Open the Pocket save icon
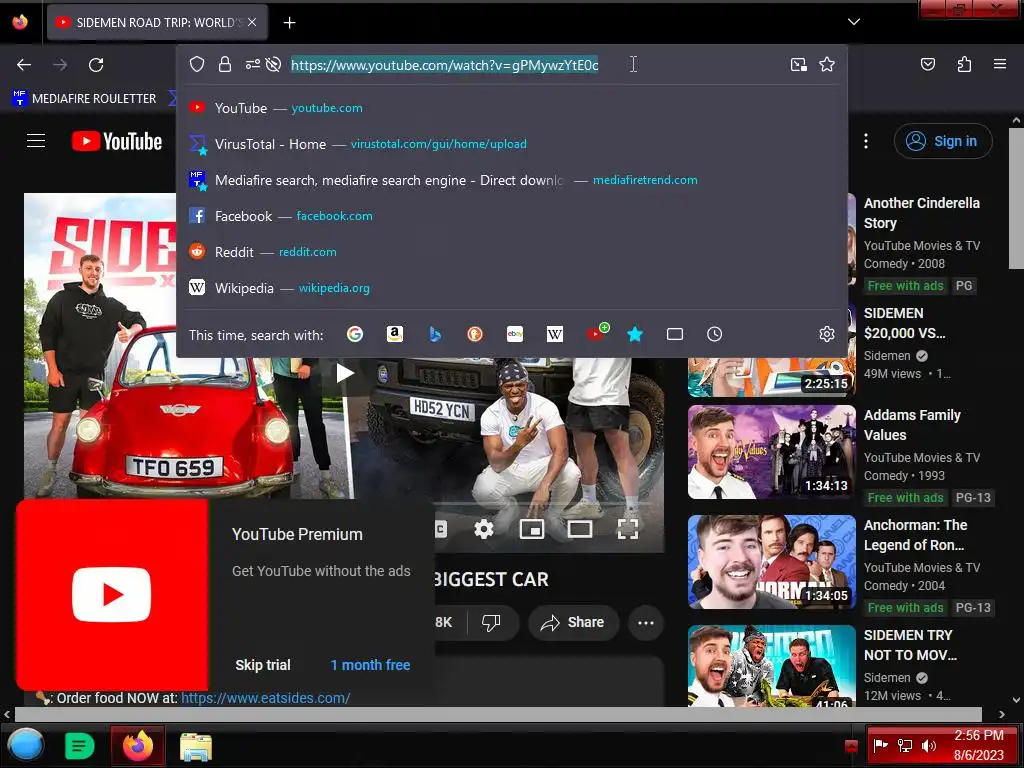Screen dimensions: 1024x768 (928, 64)
